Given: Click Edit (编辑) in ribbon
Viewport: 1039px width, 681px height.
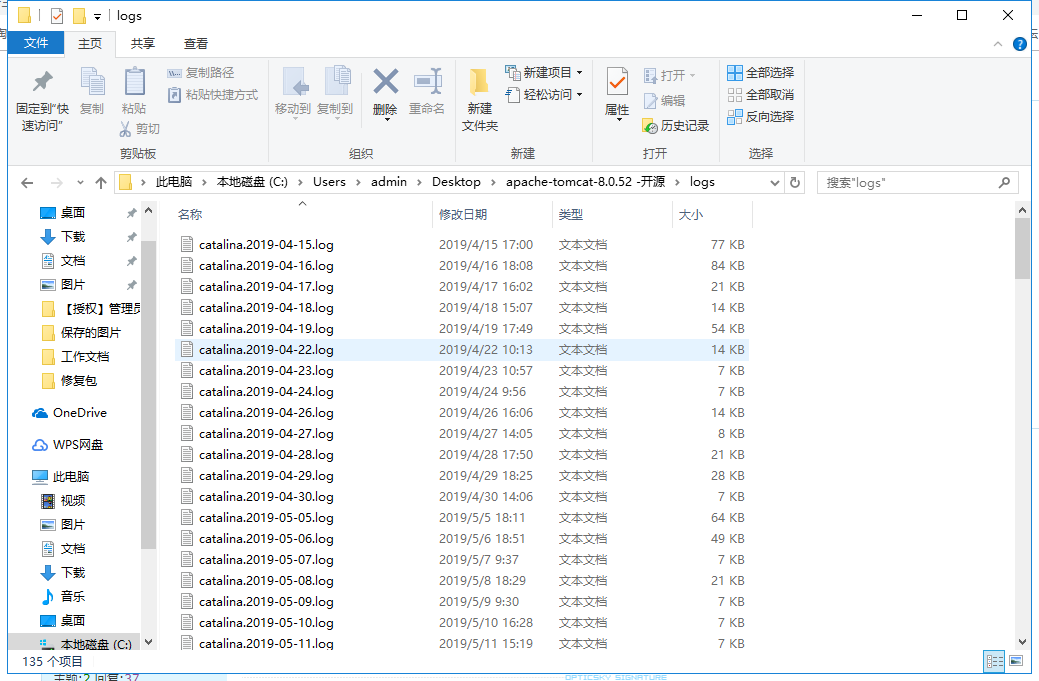Looking at the screenshot, I should [665, 101].
